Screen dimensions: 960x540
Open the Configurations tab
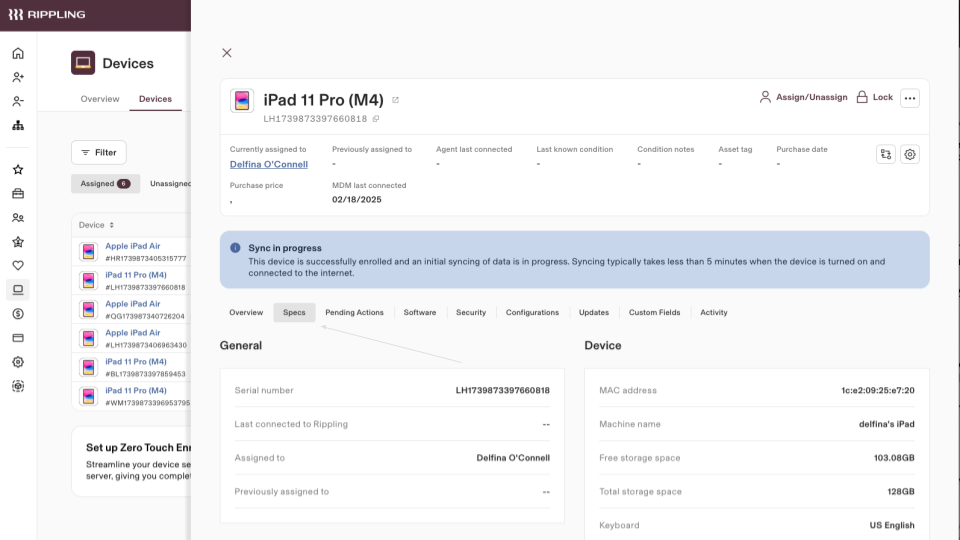coord(532,312)
